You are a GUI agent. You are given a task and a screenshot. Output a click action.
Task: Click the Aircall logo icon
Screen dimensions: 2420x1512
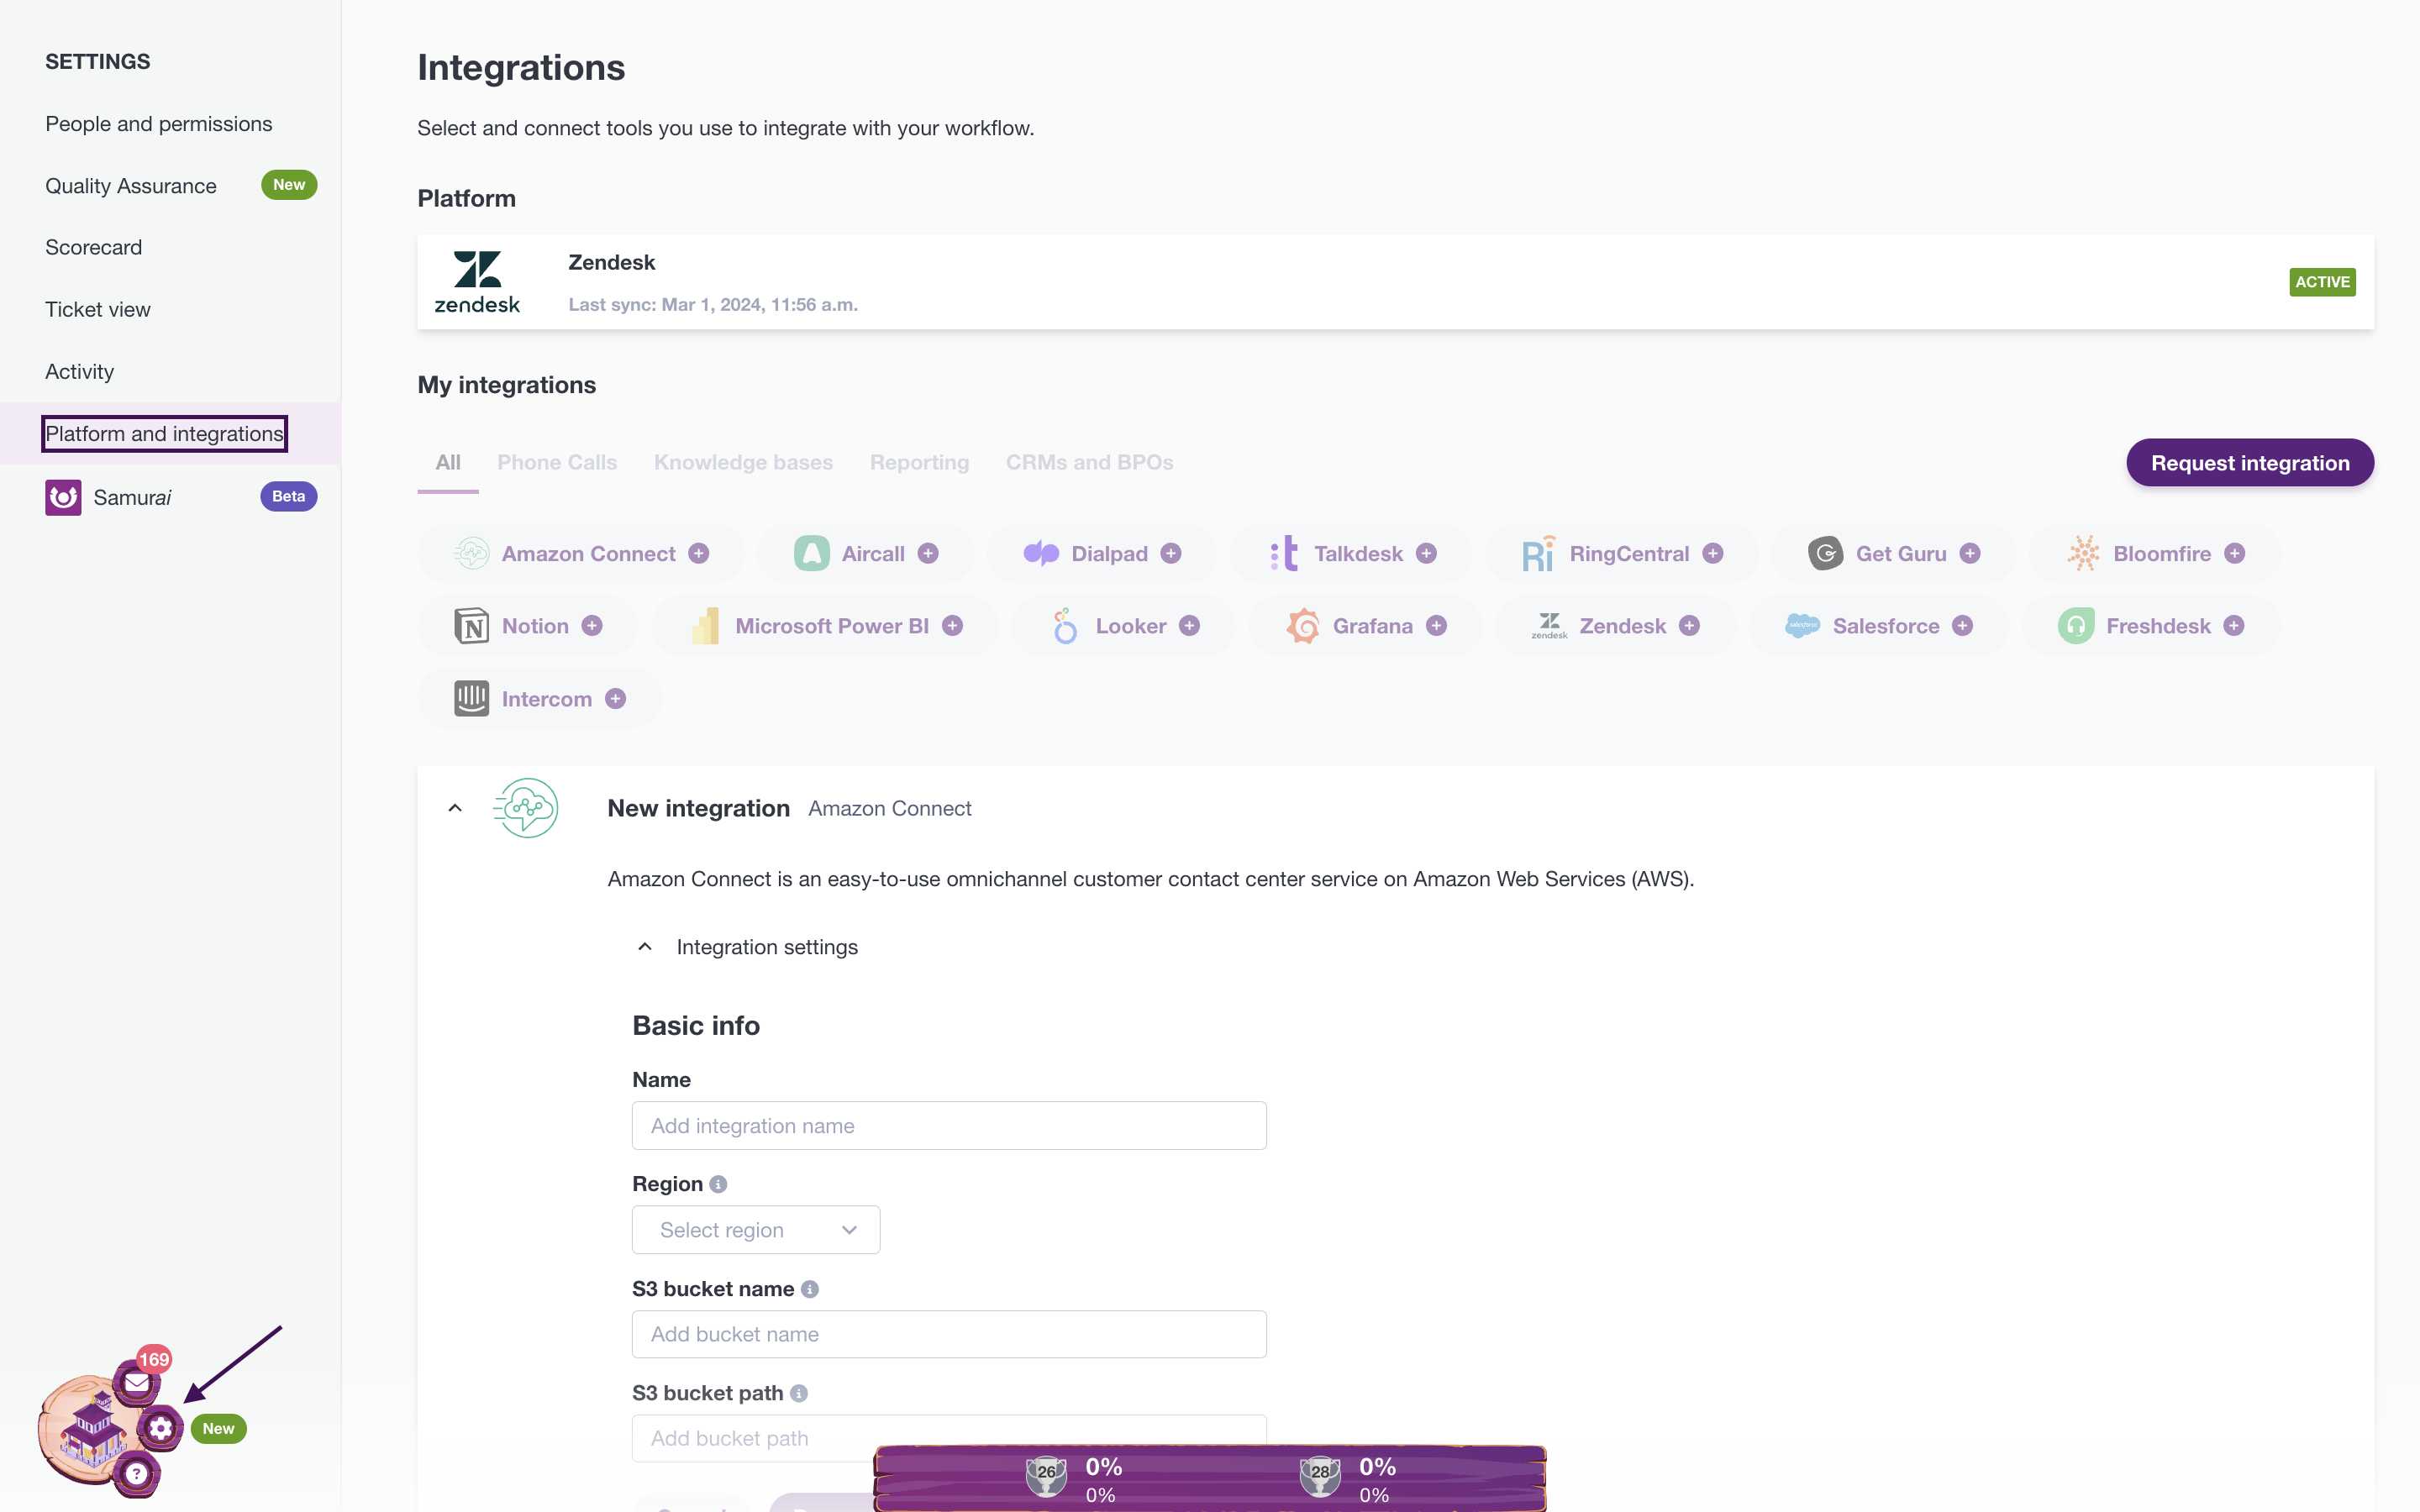[811, 553]
